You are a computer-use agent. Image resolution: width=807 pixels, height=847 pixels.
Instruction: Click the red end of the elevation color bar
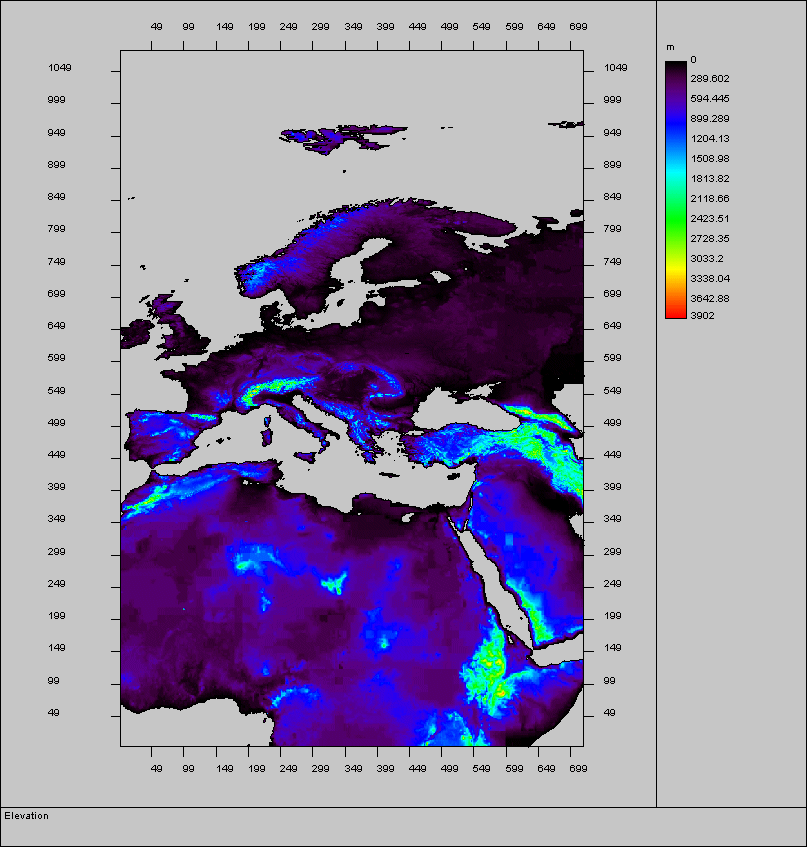676,313
